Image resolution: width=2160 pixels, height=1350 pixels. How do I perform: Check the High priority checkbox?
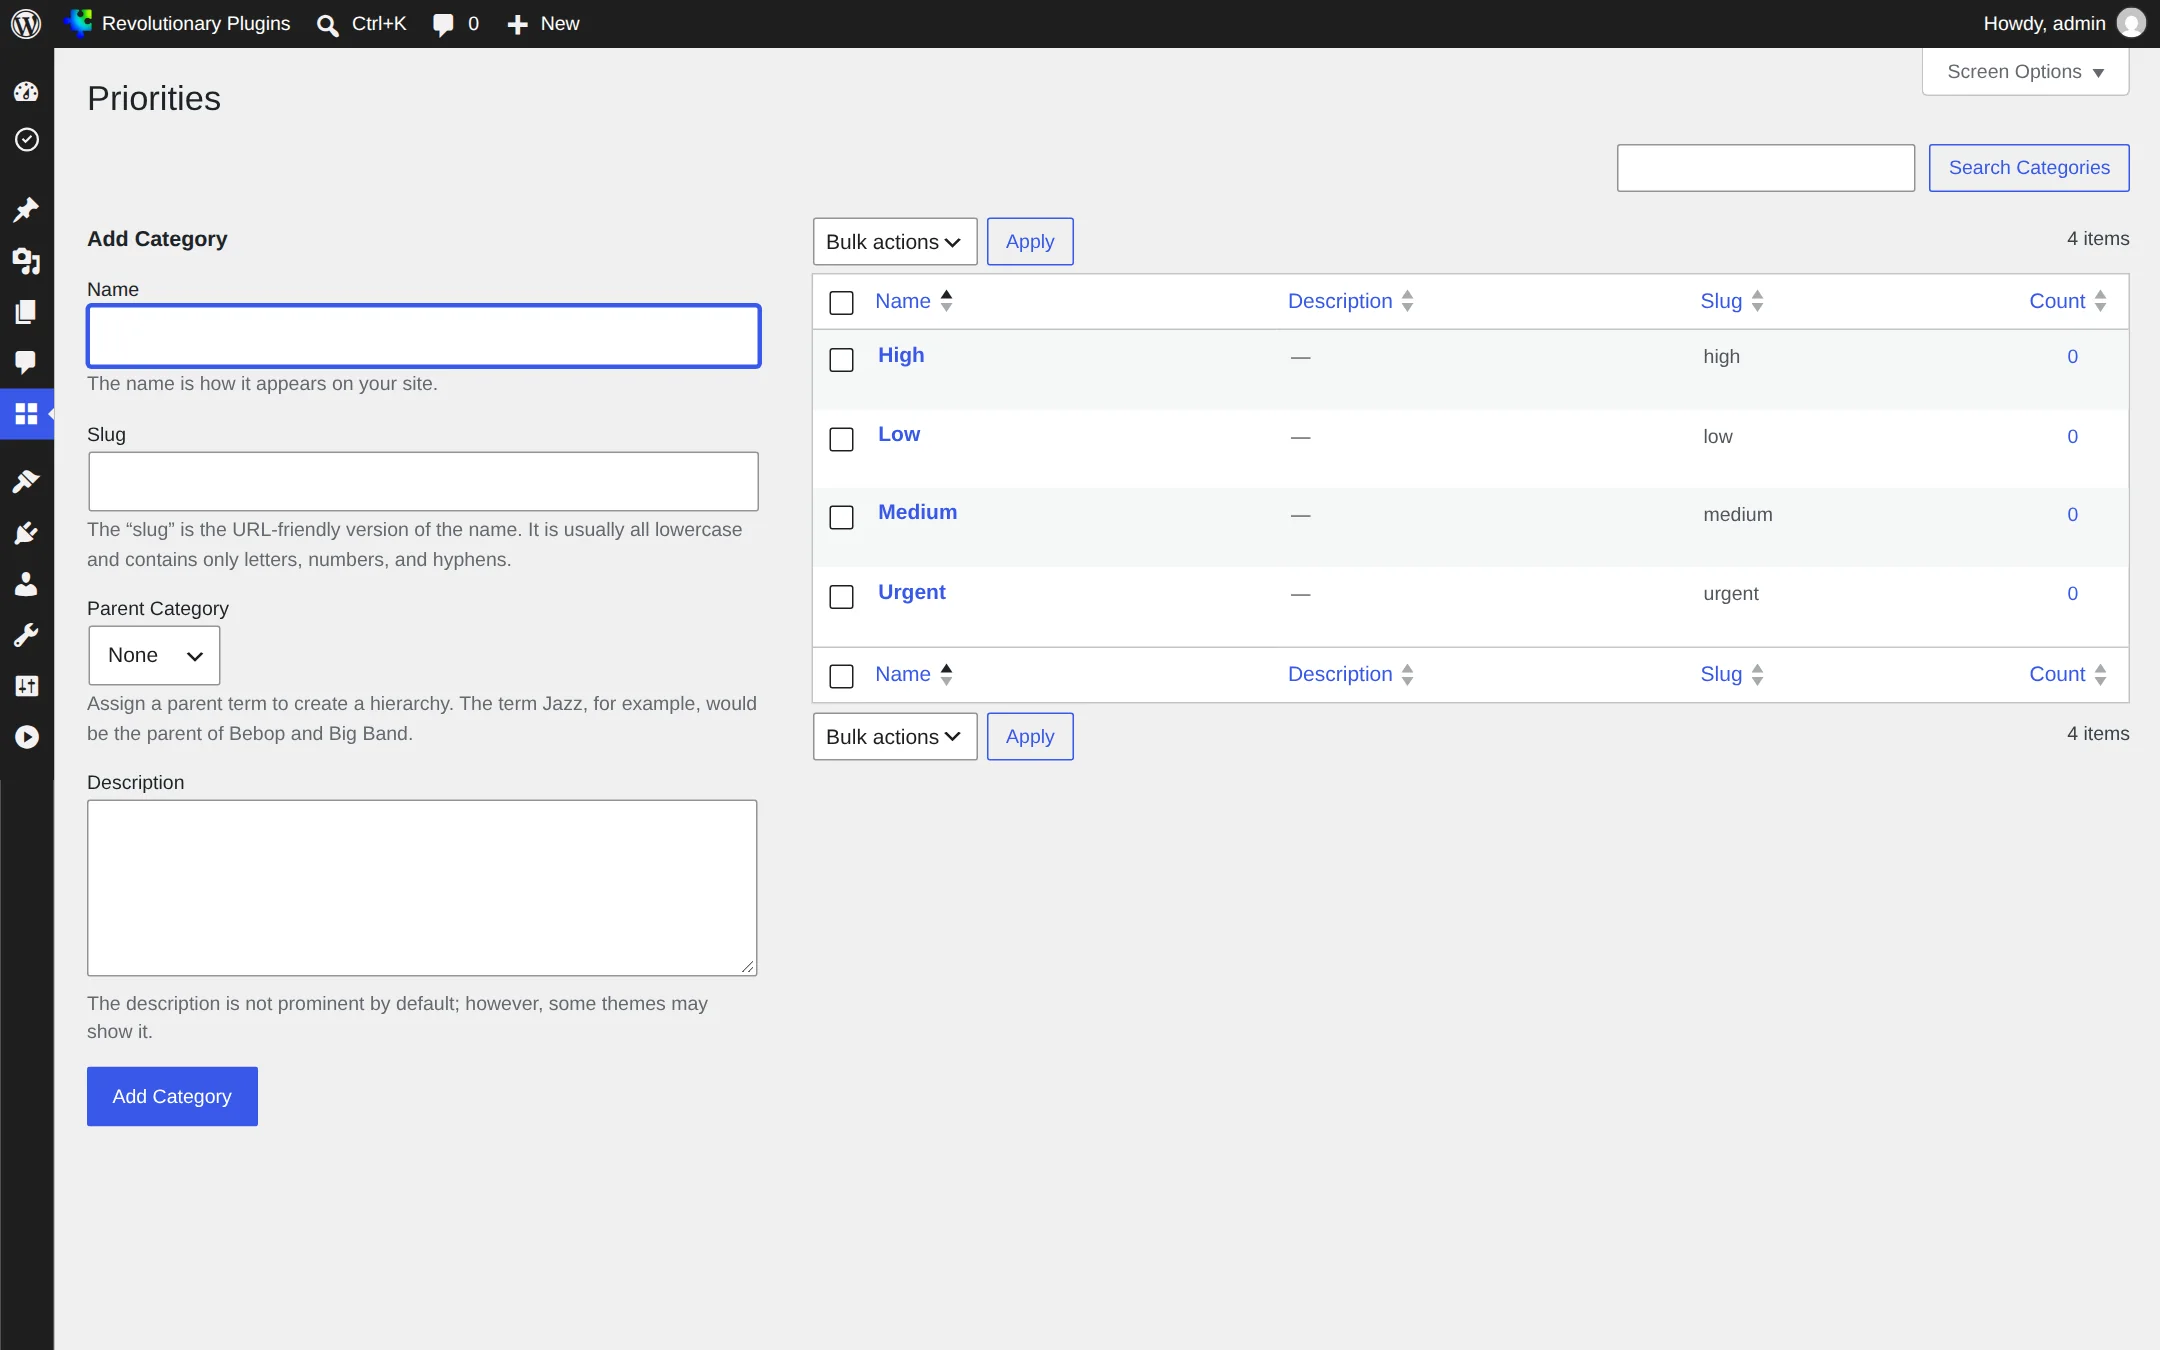pyautogui.click(x=842, y=359)
